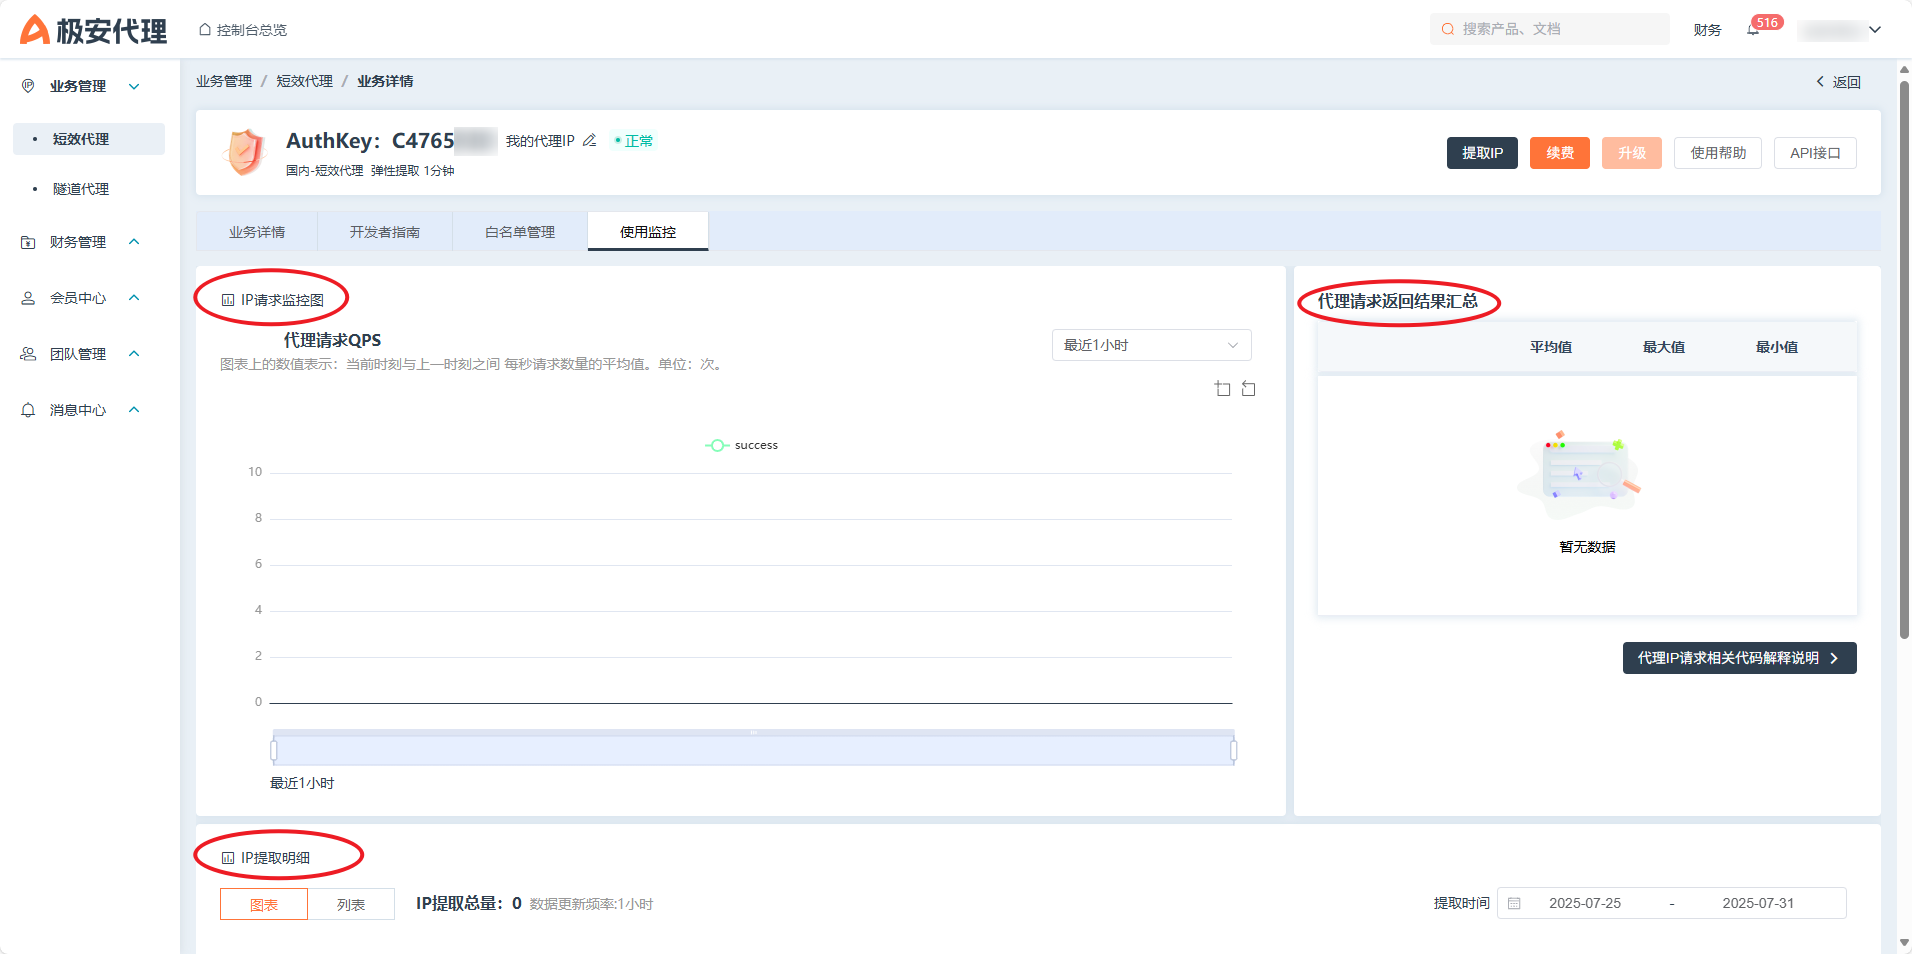Viewport: 1912px width, 954px height.
Task: Click the orange shield AuthKey icon
Action: tap(245, 152)
